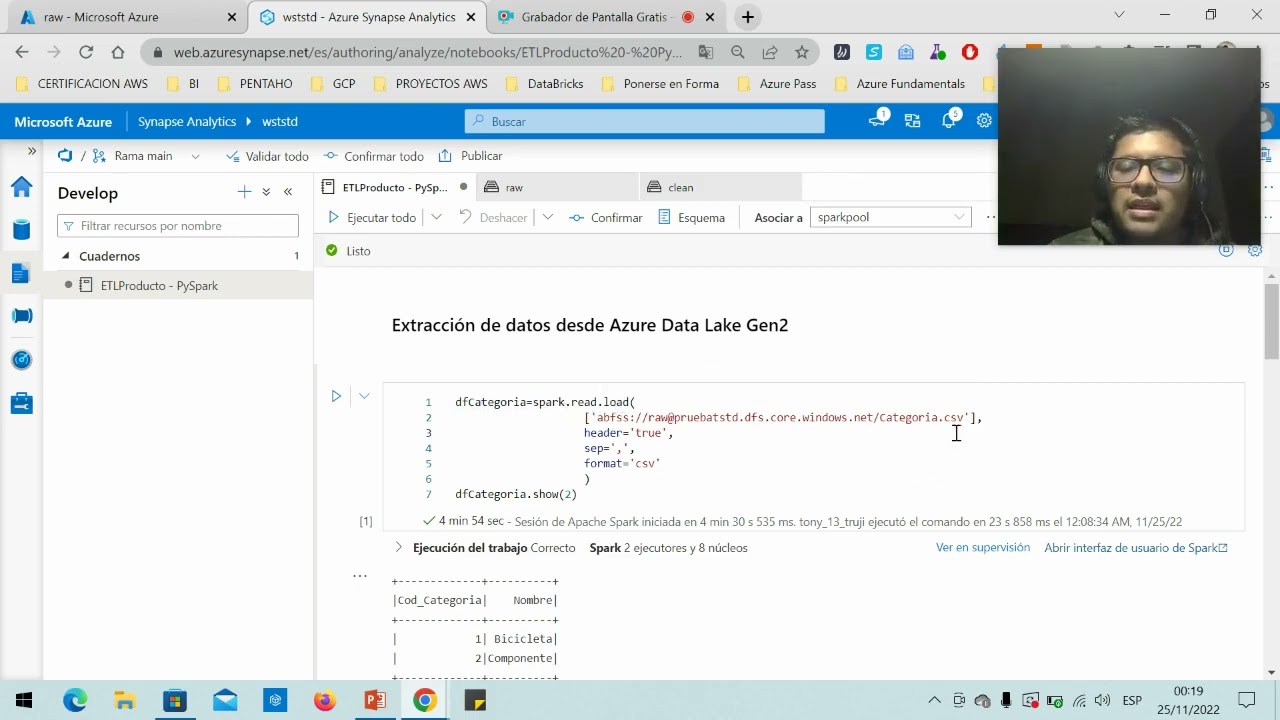The height and width of the screenshot is (720, 1280).
Task: Click Confirmar todo
Action: tap(373, 156)
